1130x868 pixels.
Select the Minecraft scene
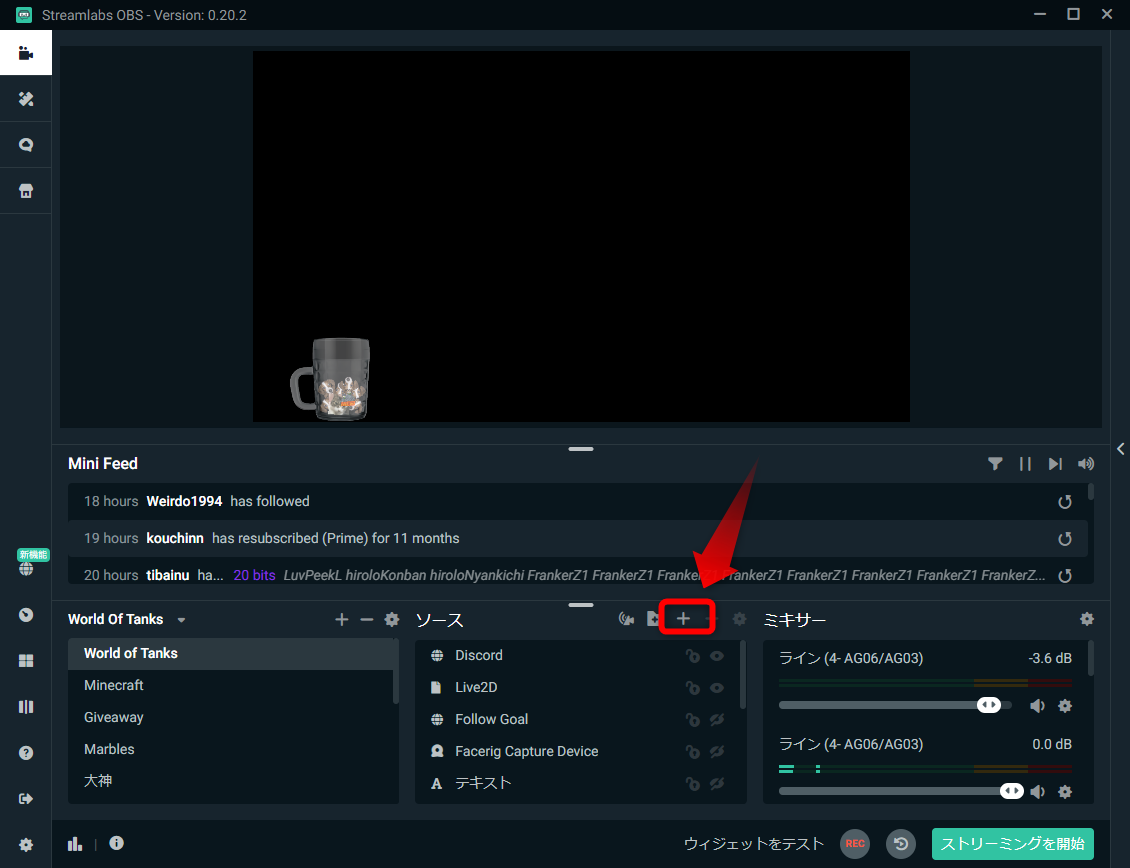pos(232,686)
